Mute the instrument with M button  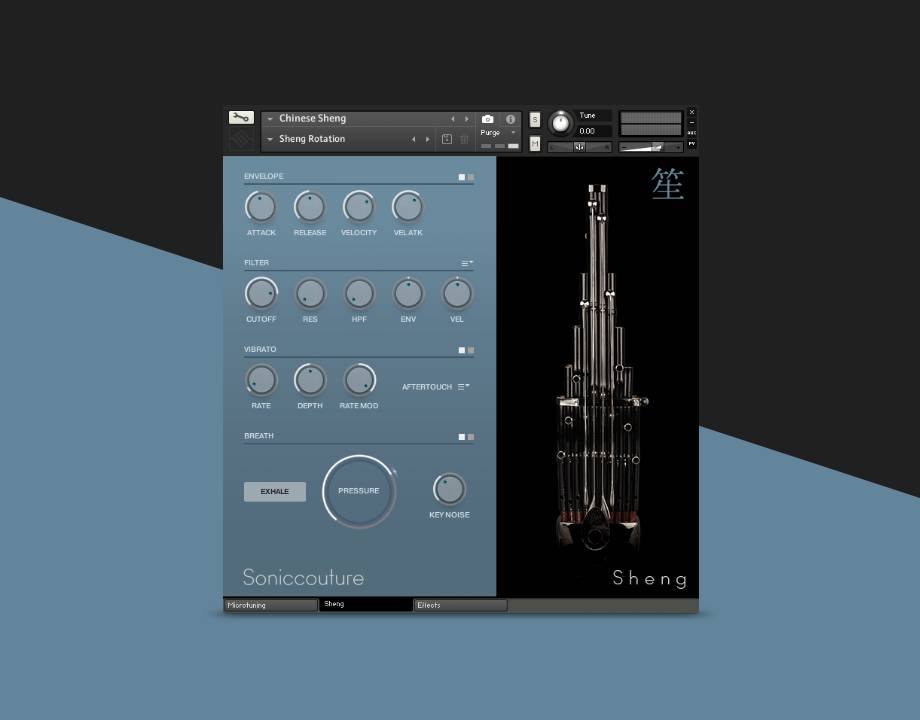tap(534, 144)
